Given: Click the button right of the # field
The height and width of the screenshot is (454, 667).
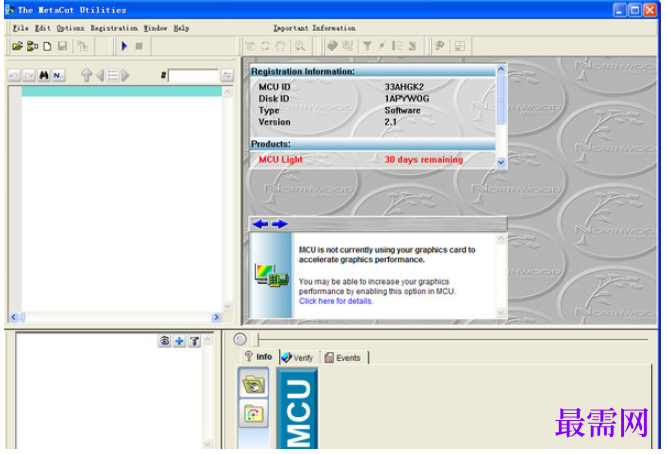Looking at the screenshot, I should [x=227, y=76].
